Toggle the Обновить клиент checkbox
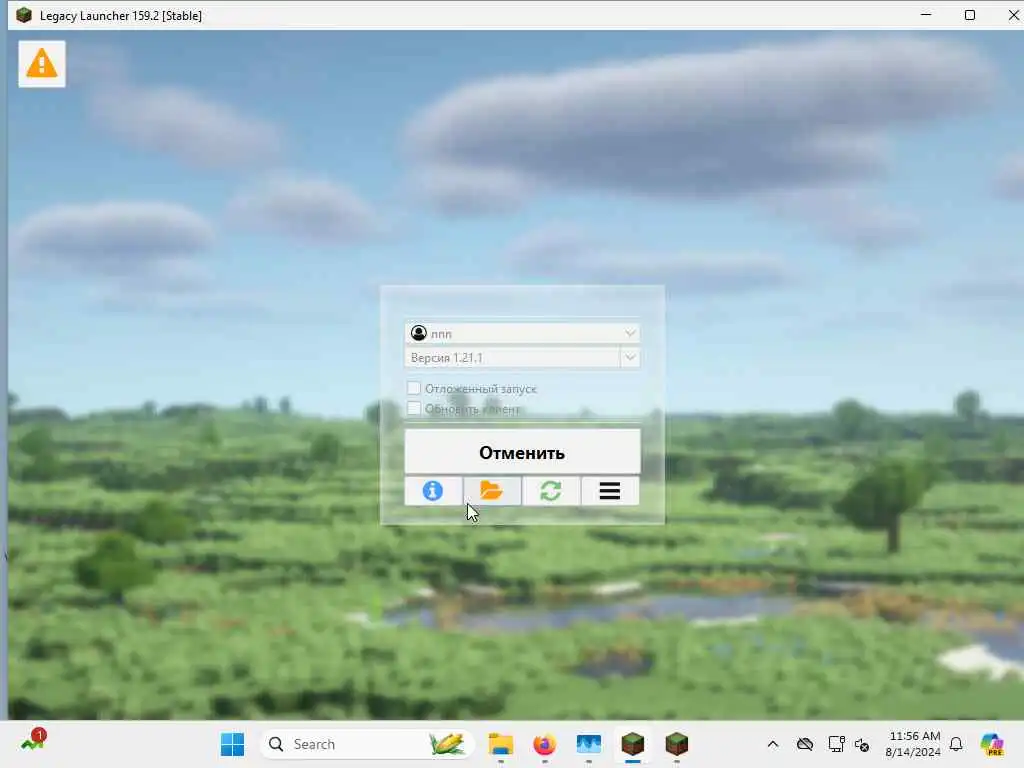This screenshot has width=1024, height=768. coord(413,408)
